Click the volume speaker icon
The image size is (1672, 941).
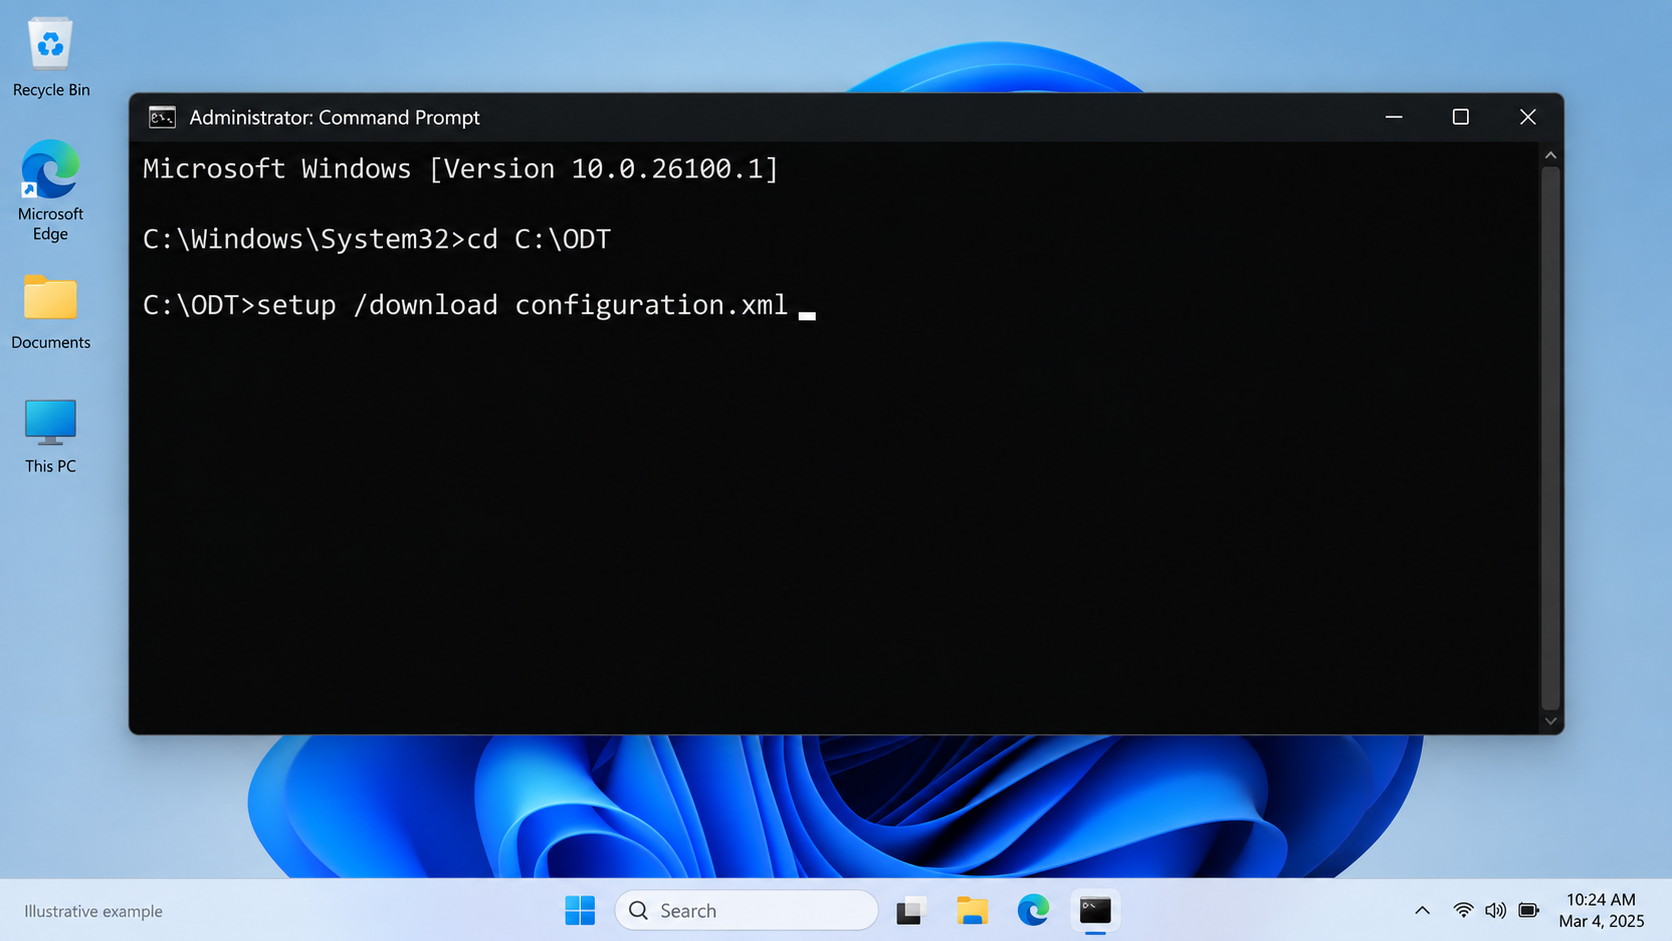tap(1495, 910)
